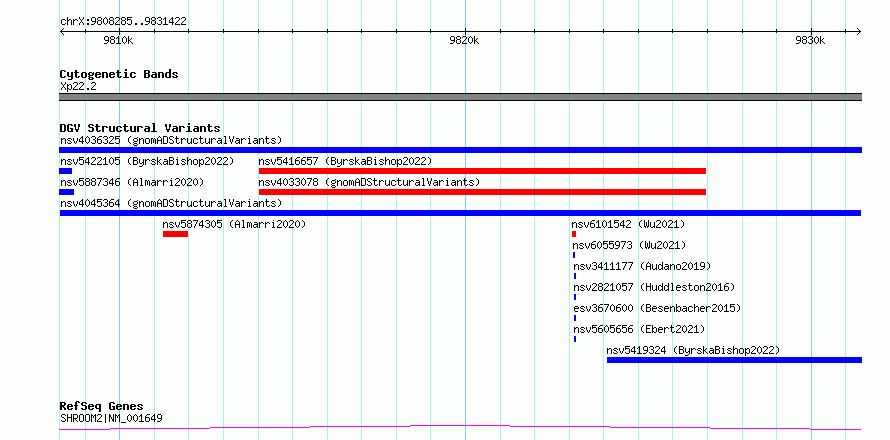Screen dimensions: 890x440
Task: Select the red nsv5416657 variant bar
Action: pos(482,171)
